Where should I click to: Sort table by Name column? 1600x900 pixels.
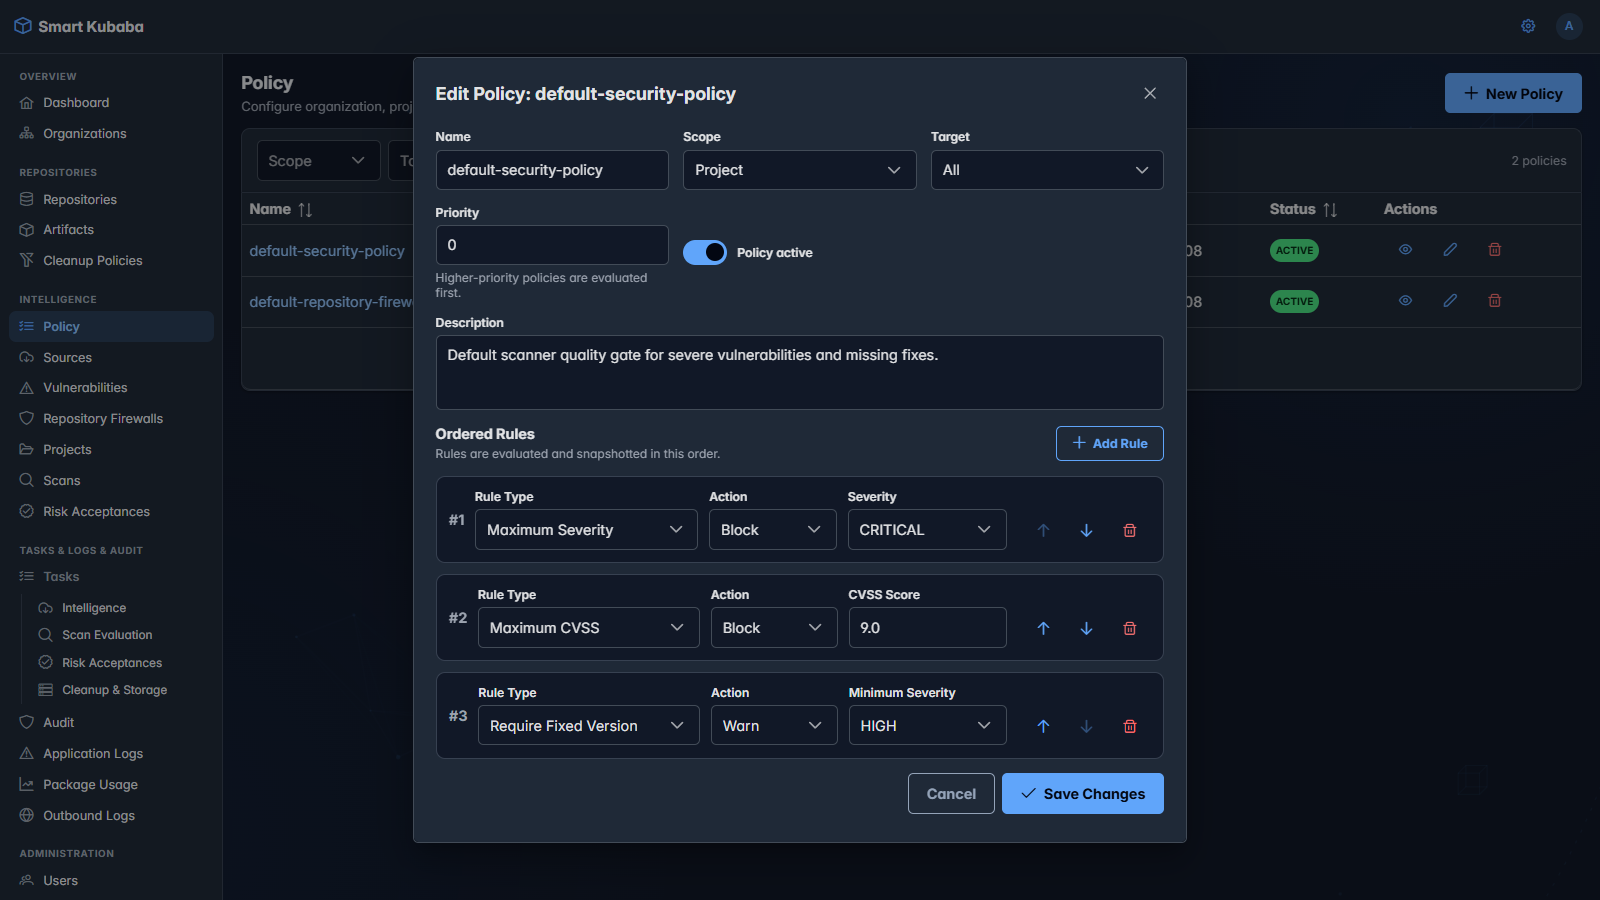(x=281, y=209)
